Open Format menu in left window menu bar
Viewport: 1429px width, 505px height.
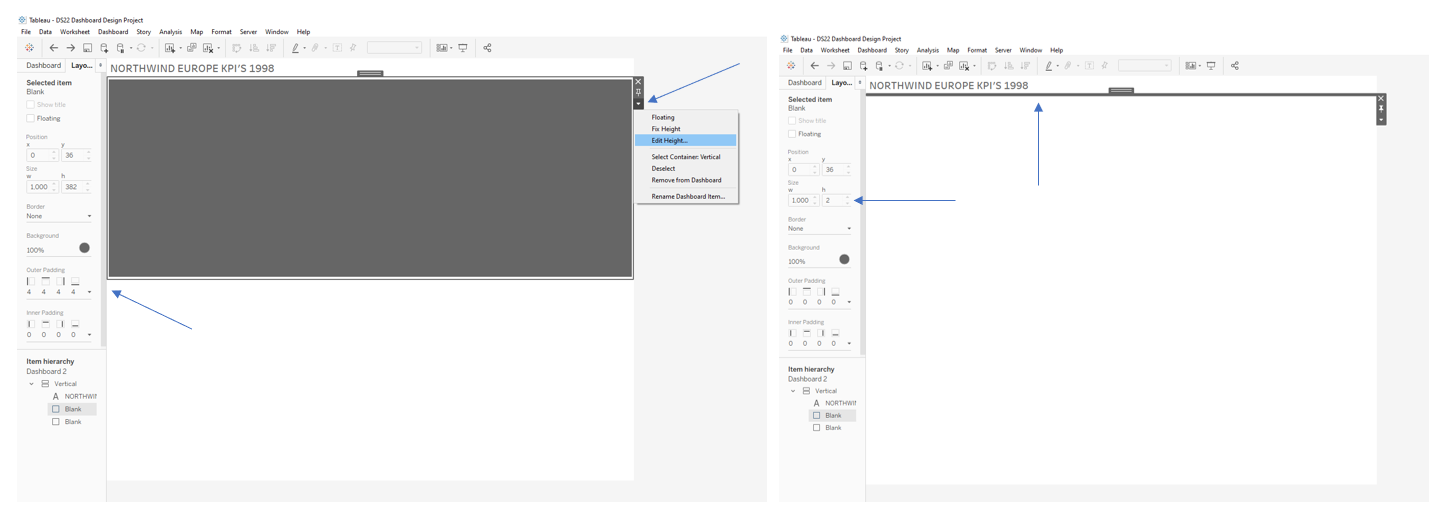tap(221, 32)
